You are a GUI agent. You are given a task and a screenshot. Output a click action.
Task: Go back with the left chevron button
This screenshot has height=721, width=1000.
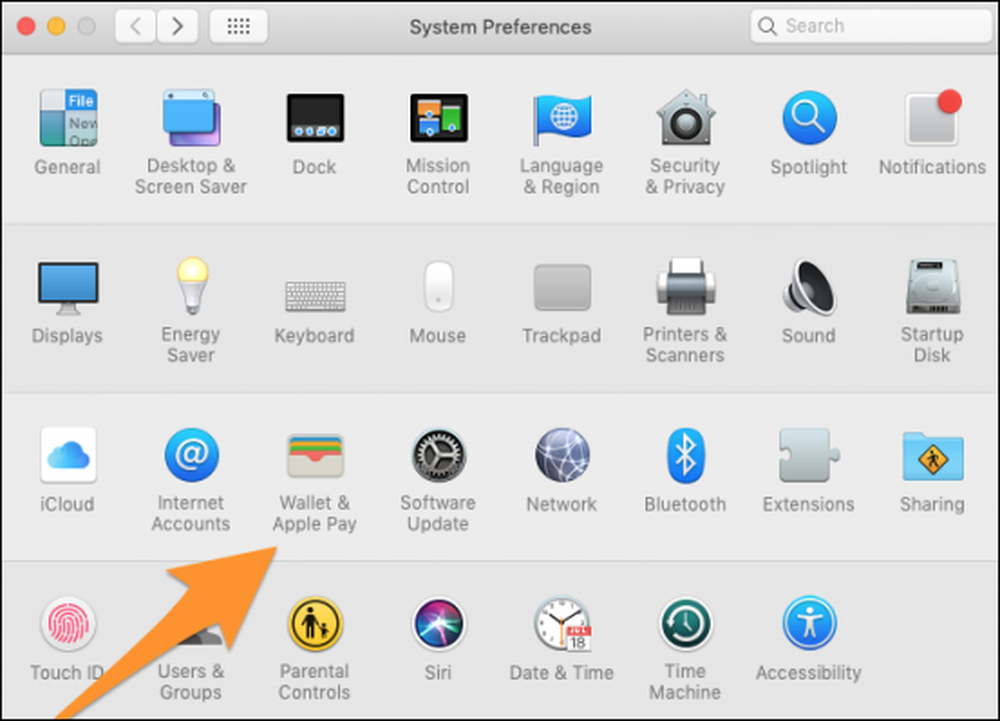135,26
